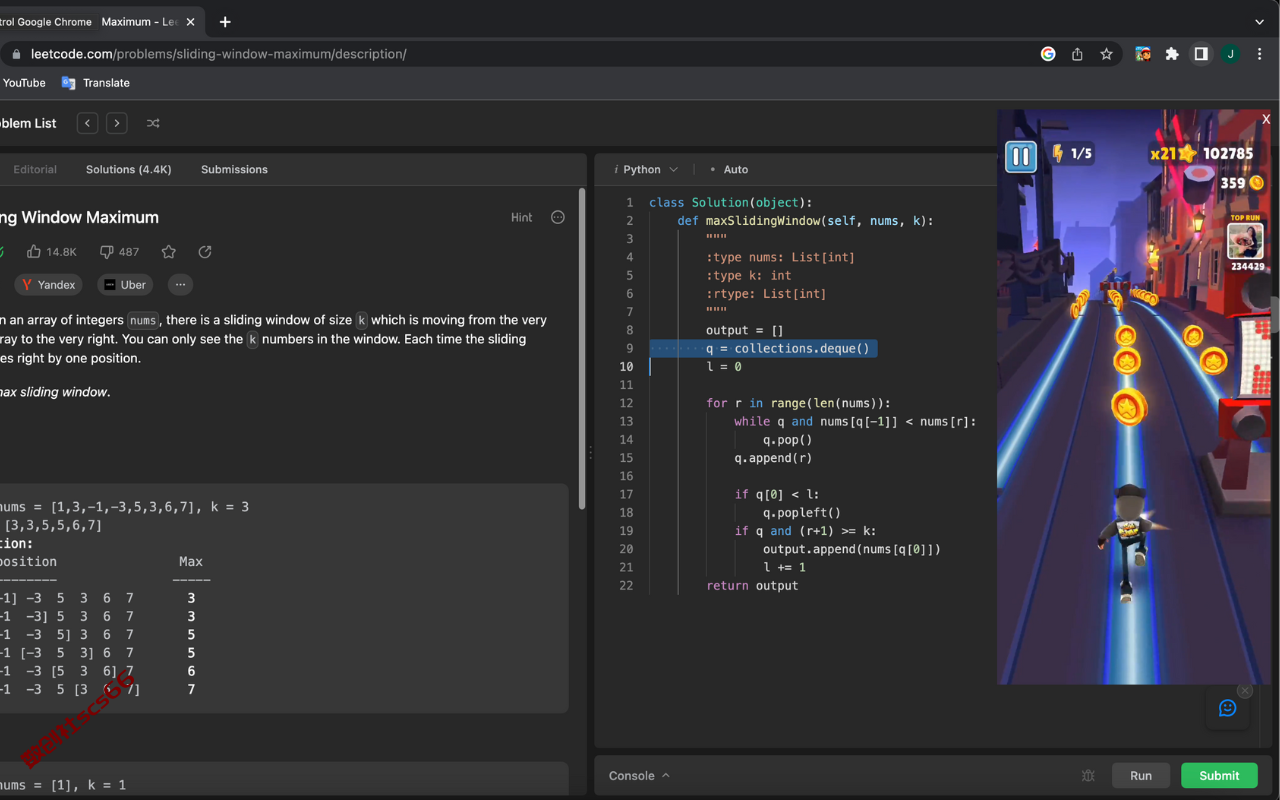Share this page from the address bar
1280x800 pixels.
[x=1077, y=54]
